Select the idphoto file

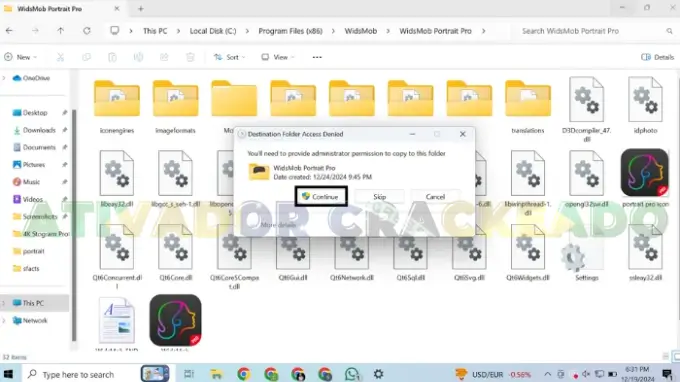(645, 105)
